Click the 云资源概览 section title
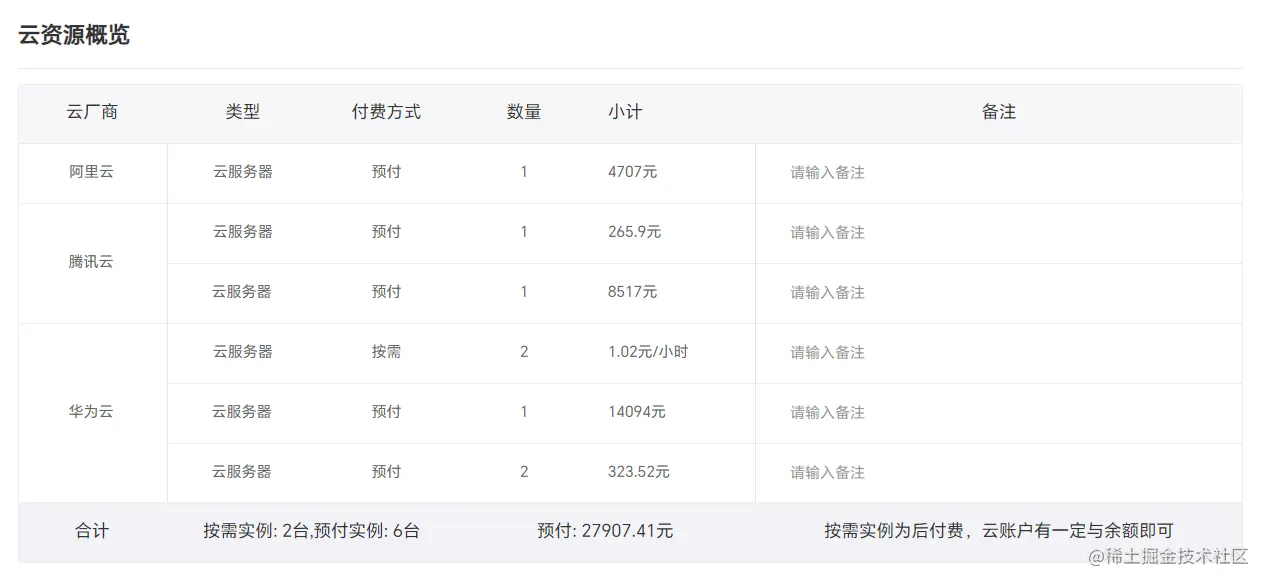Image resolution: width=1267 pixels, height=585 pixels. (74, 35)
